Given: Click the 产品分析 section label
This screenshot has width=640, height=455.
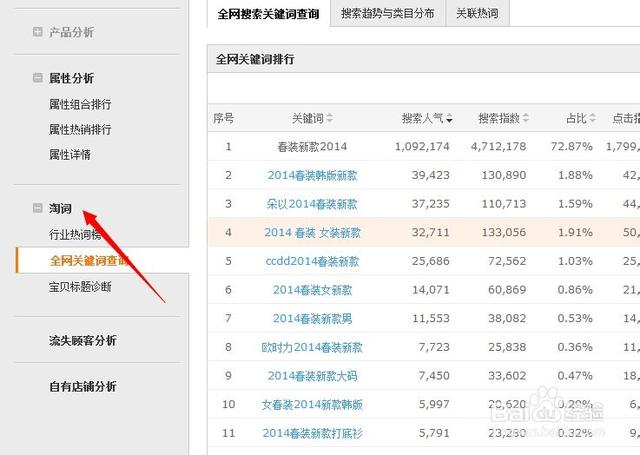Looking at the screenshot, I should click(x=71, y=32).
